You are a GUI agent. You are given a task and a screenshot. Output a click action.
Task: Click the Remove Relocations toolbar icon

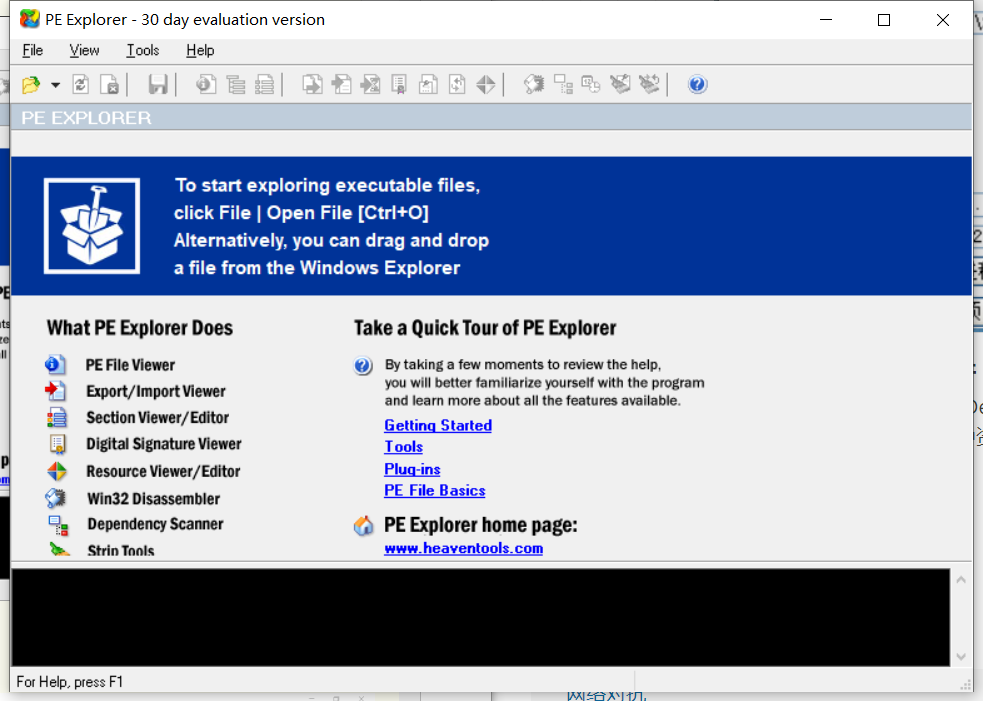[620, 85]
